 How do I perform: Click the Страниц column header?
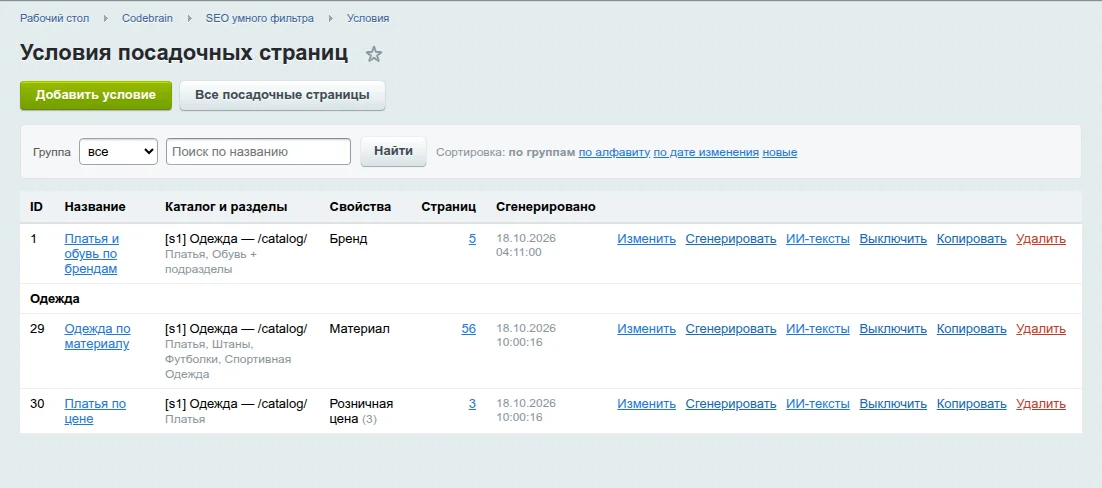coord(448,207)
